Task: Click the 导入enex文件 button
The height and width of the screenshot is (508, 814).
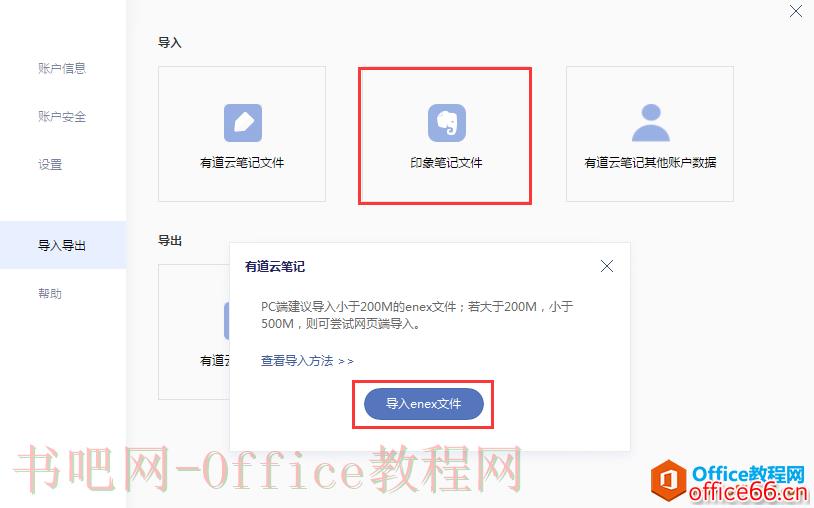Action: [424, 404]
